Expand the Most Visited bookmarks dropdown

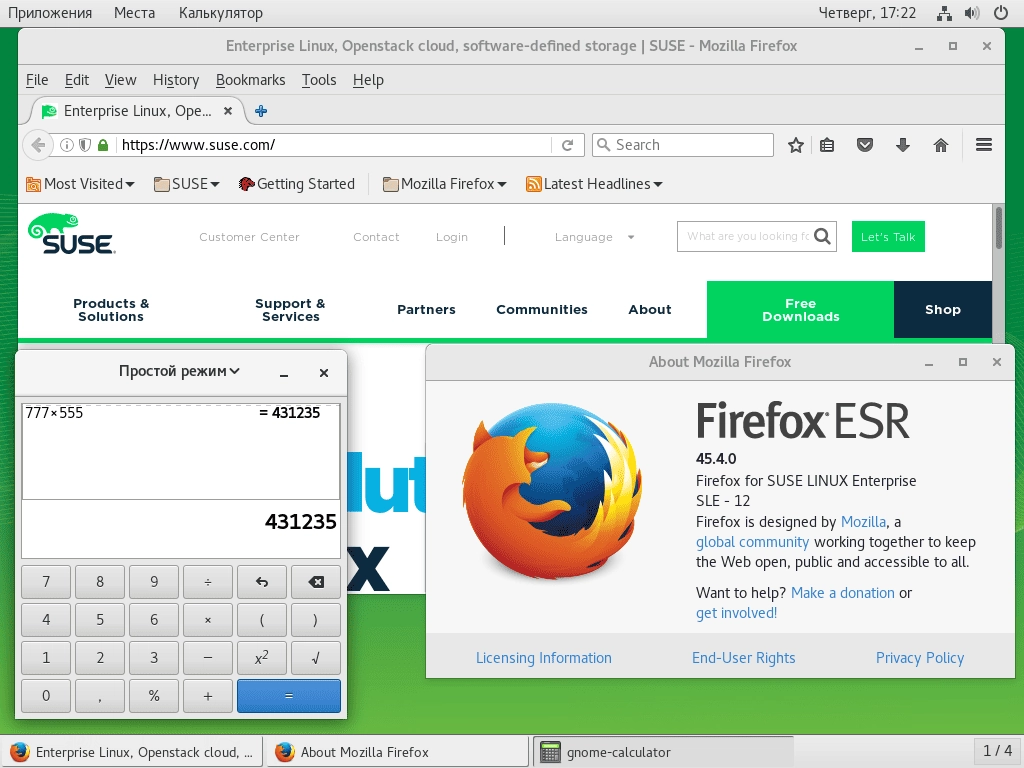80,184
